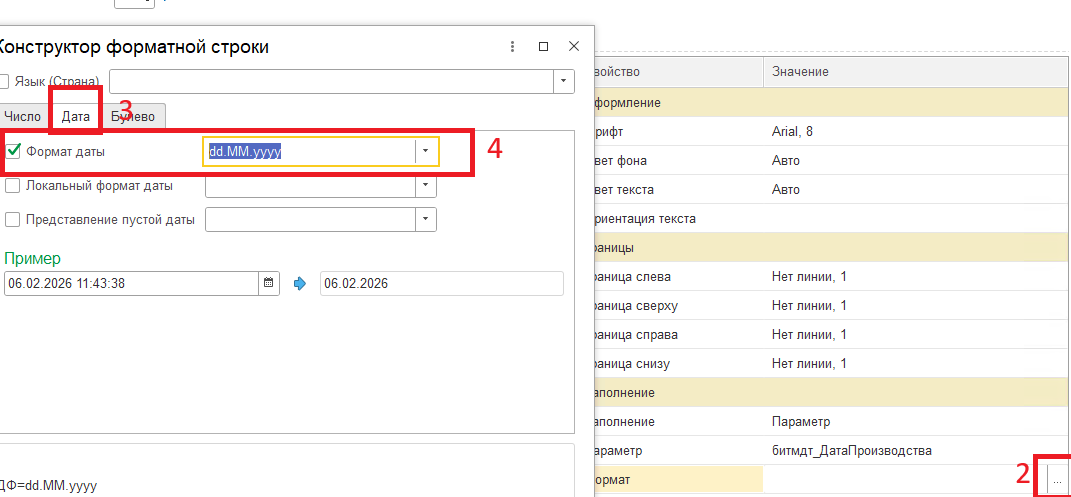
Task: Toggle the Язык (Страна) checkbox
Action: (x=5, y=81)
